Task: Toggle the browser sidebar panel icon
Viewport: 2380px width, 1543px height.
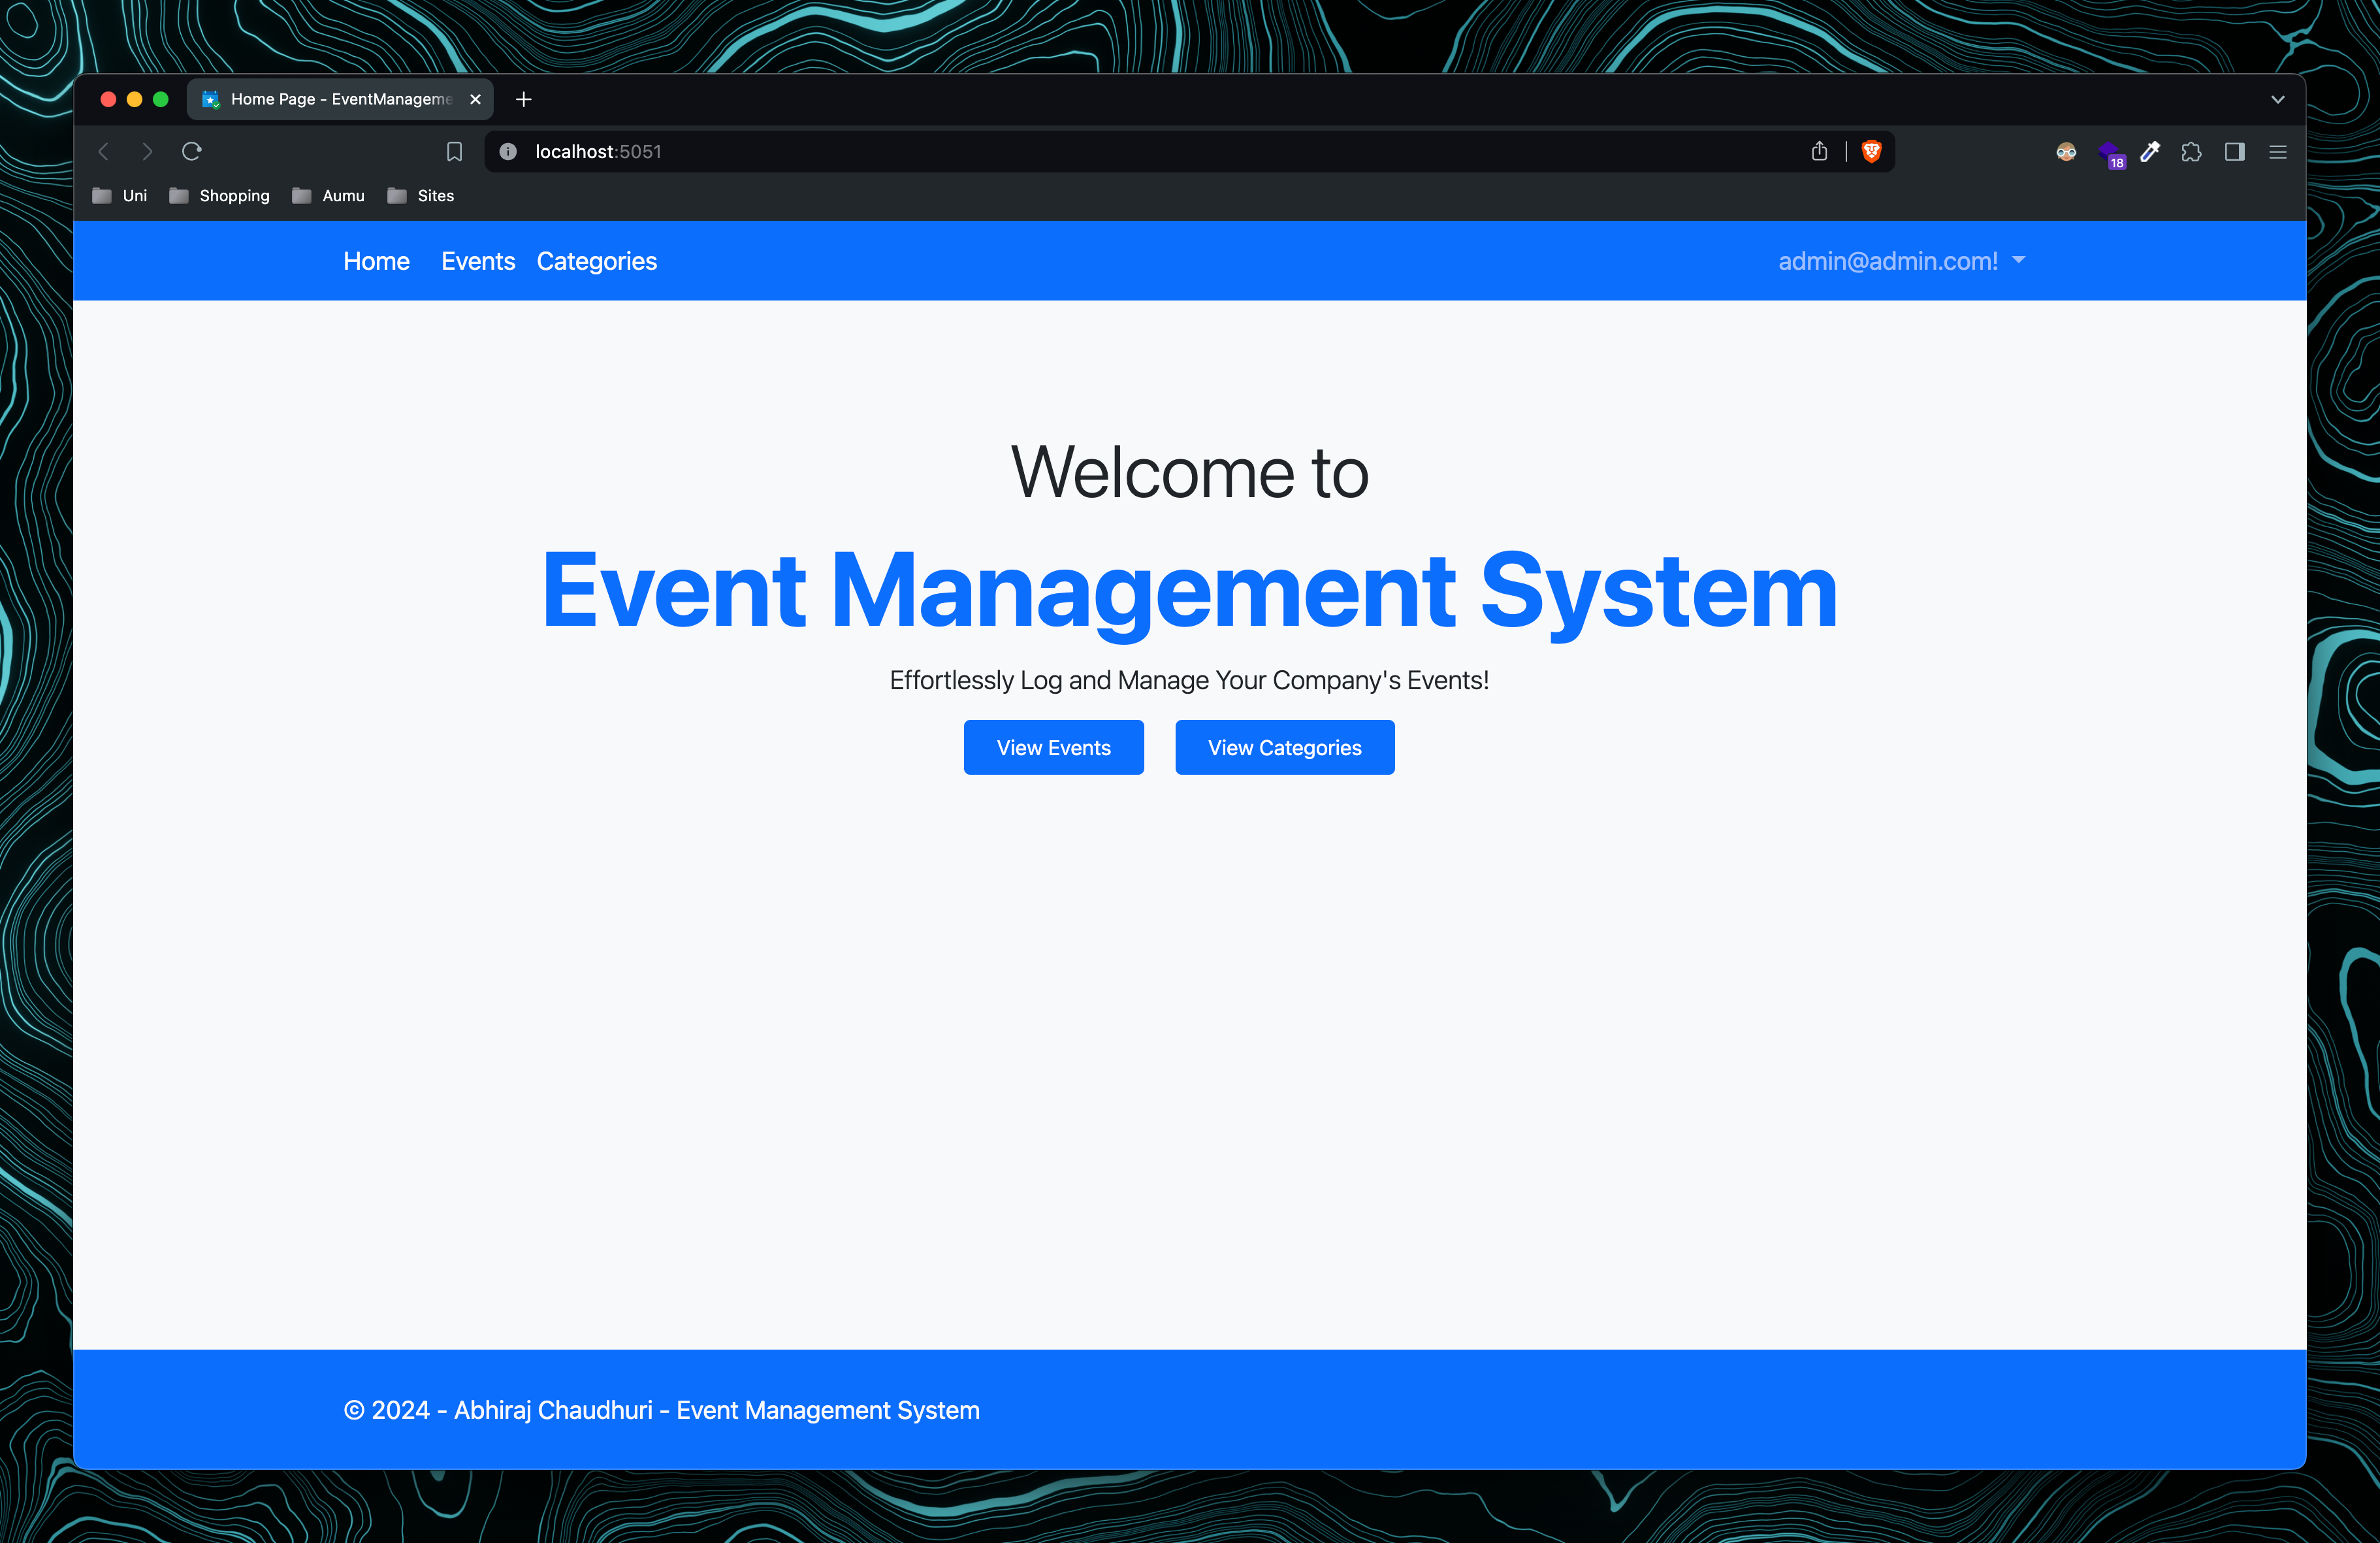Action: pyautogui.click(x=2234, y=152)
